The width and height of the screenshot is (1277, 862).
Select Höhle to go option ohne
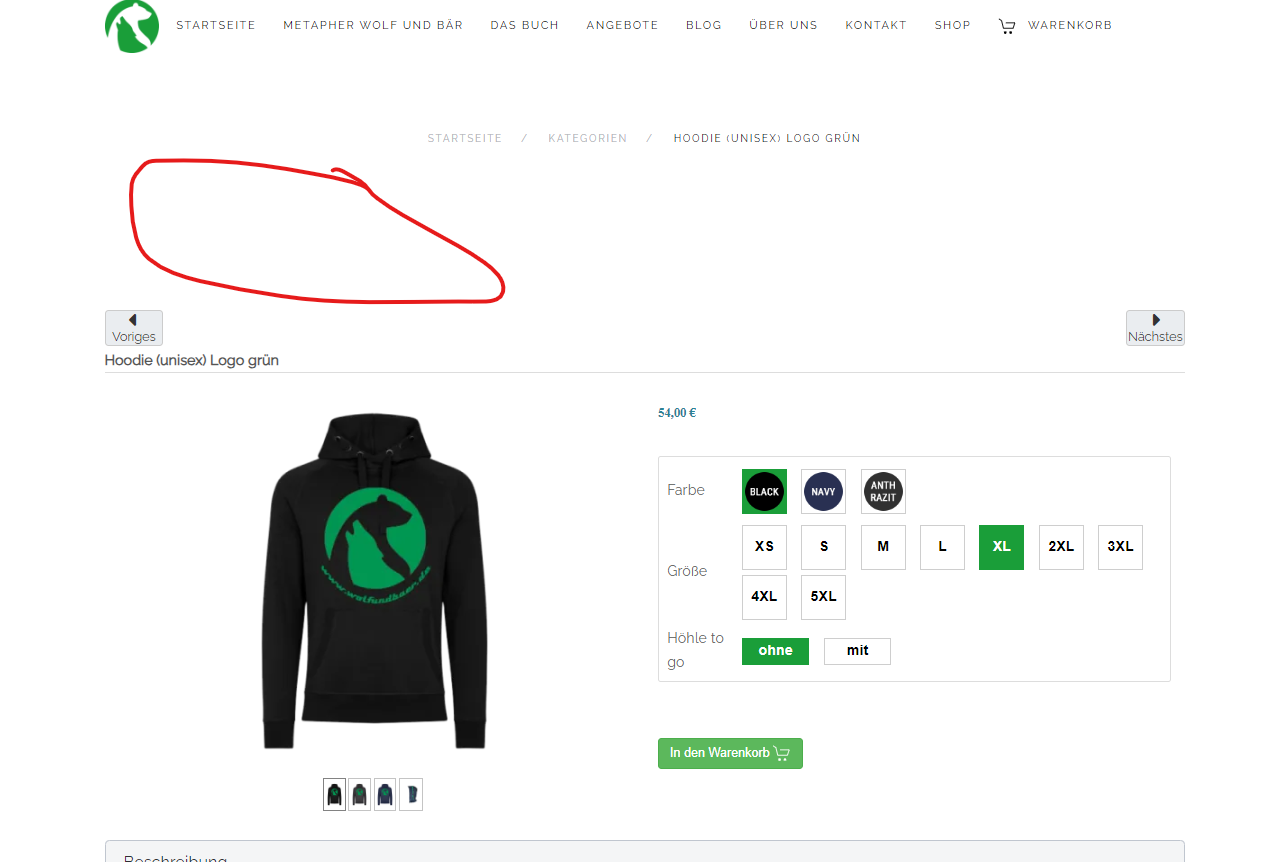[775, 651]
